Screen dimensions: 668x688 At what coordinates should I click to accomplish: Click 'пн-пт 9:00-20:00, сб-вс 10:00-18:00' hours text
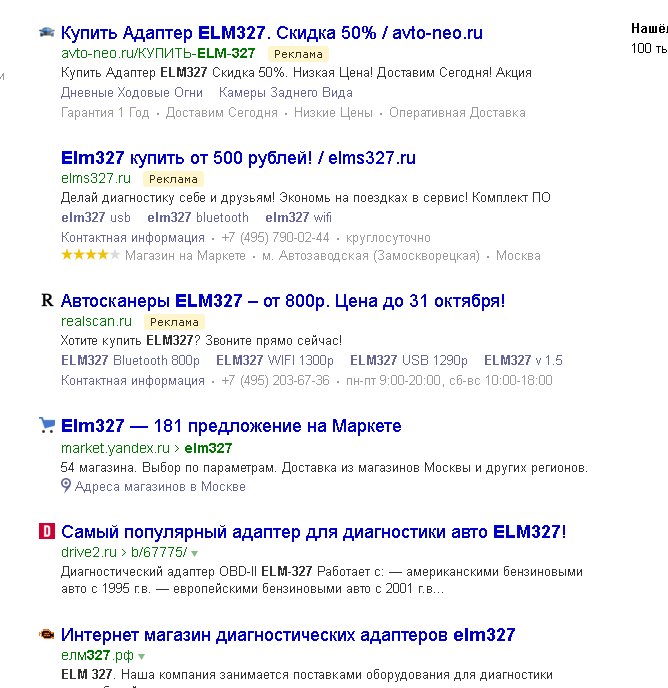pos(449,380)
